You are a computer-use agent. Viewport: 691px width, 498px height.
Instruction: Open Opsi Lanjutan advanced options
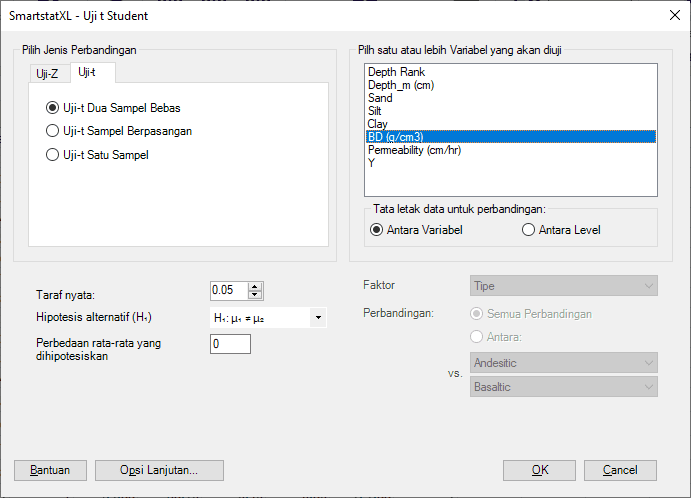(x=159, y=470)
